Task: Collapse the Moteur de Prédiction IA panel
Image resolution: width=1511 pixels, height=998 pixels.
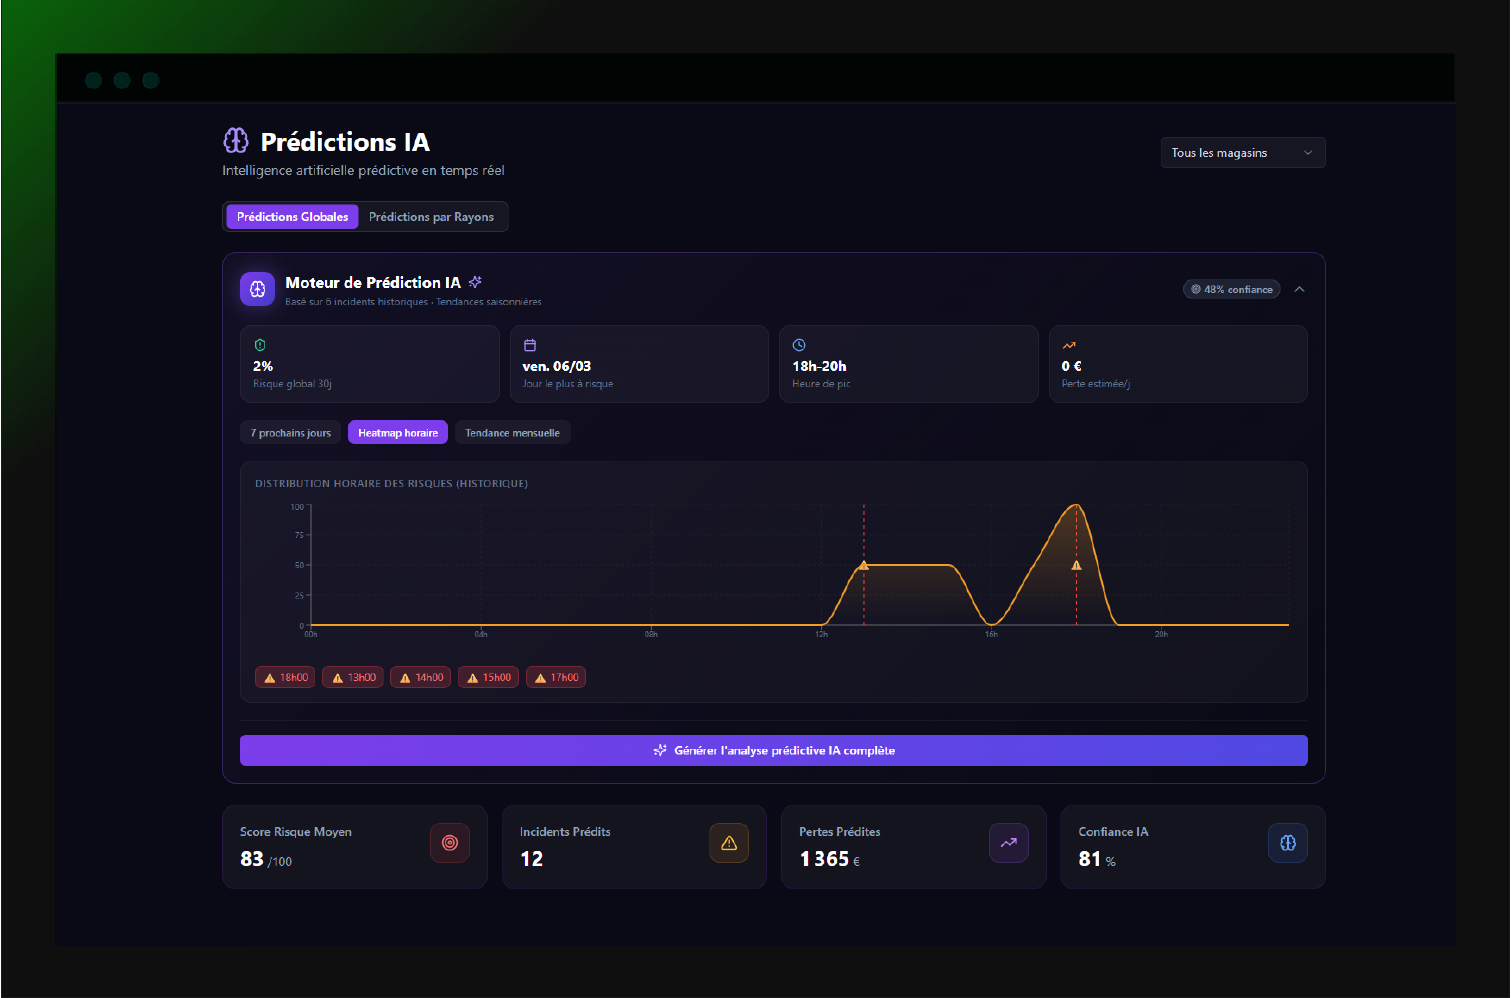Action: tap(1299, 289)
